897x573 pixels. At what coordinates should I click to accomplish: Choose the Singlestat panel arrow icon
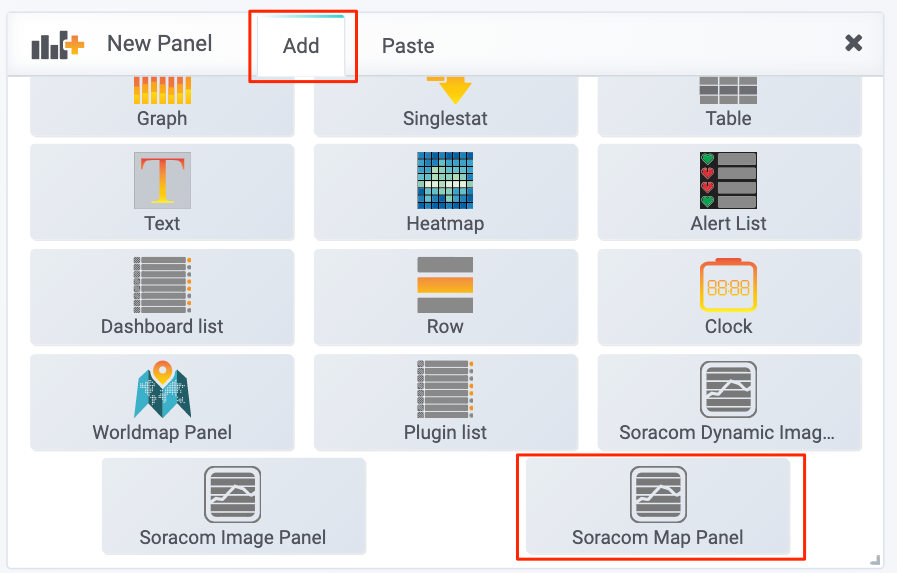point(450,90)
